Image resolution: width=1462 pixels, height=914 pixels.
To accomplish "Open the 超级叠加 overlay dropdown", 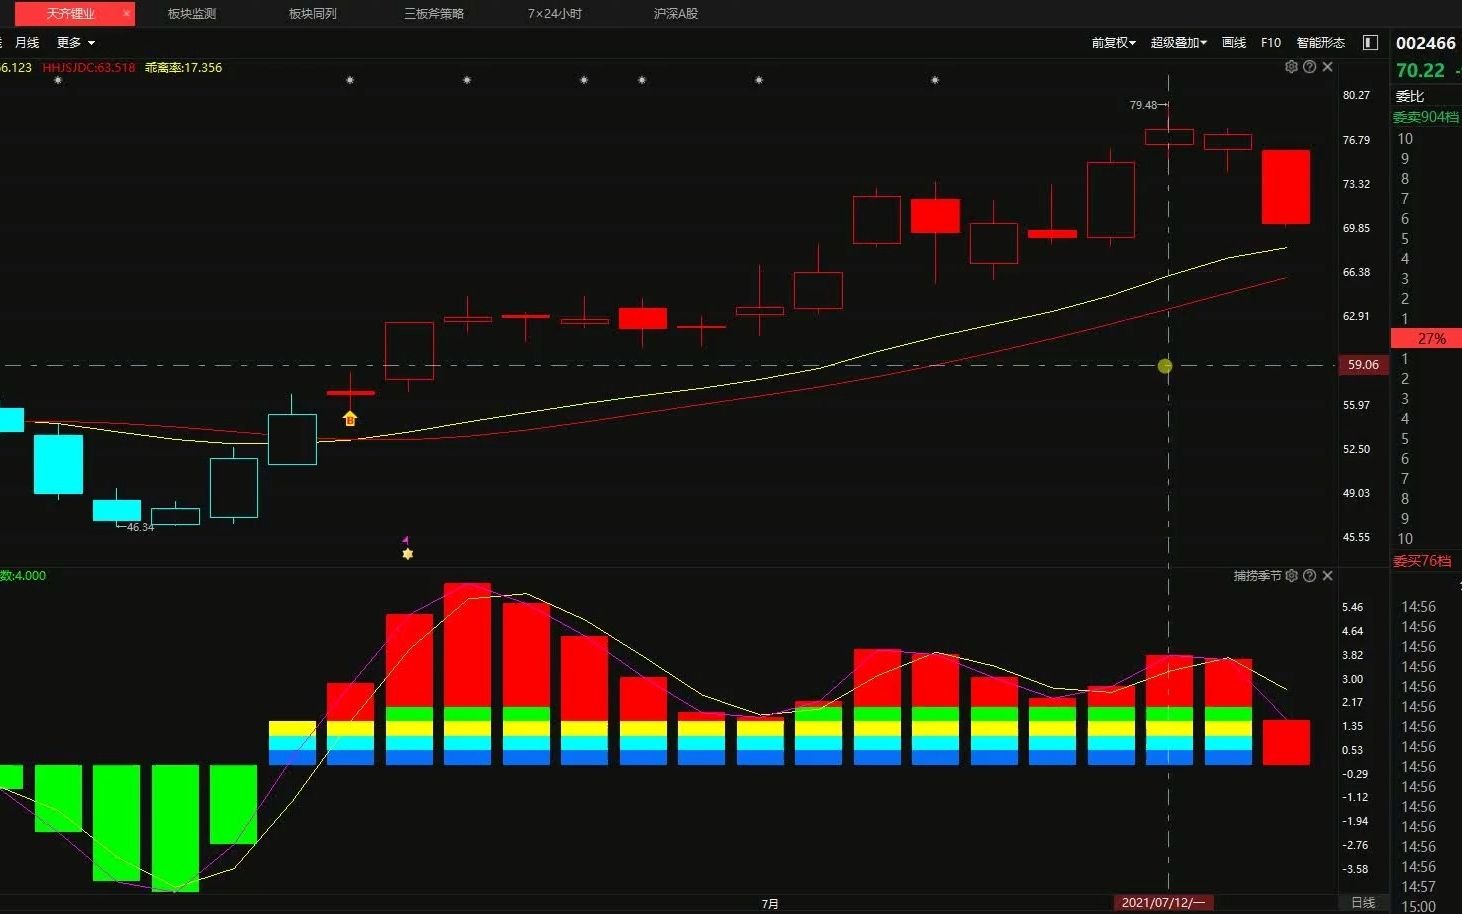I will pos(1178,43).
